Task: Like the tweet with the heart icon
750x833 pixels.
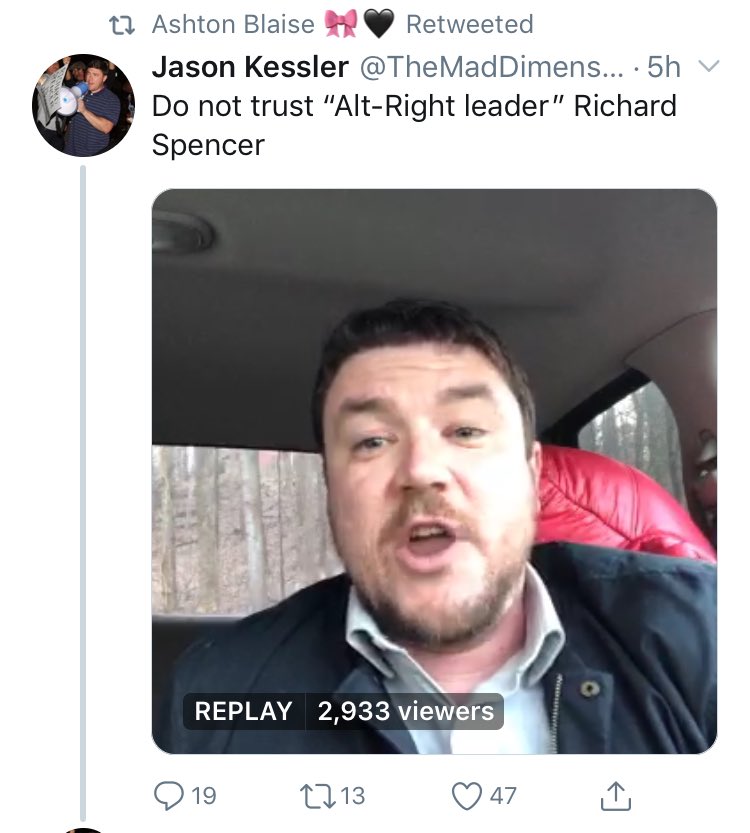Action: 467,796
